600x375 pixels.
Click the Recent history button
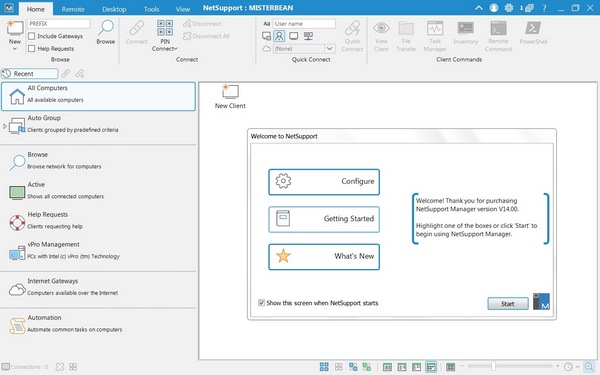29,73
